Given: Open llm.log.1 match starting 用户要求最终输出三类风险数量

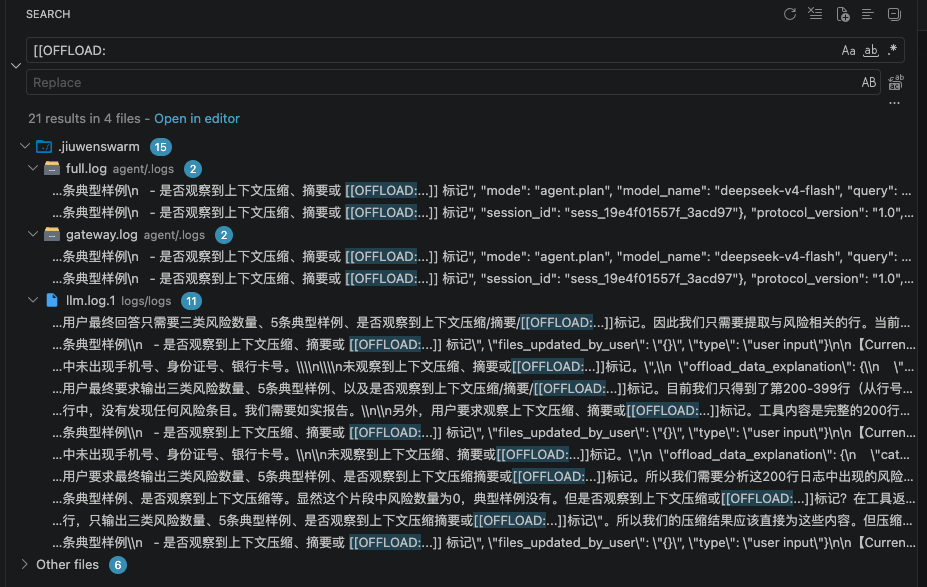Looking at the screenshot, I should (x=482, y=476).
